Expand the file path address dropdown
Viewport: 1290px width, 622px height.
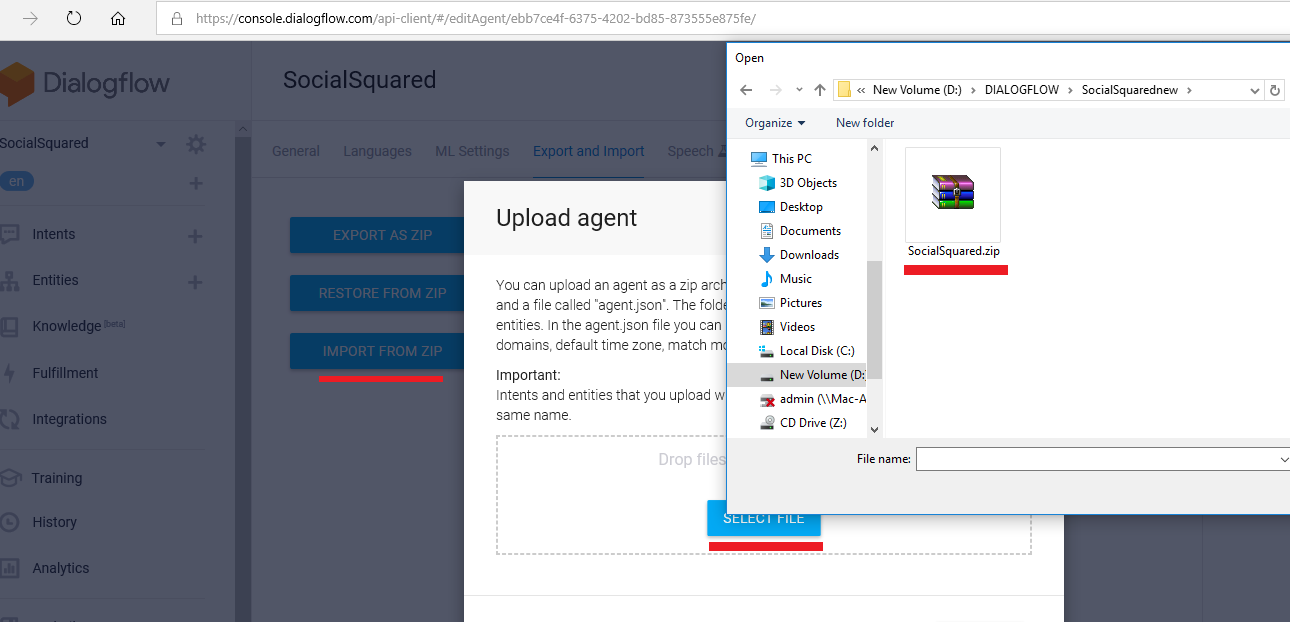click(x=1255, y=90)
